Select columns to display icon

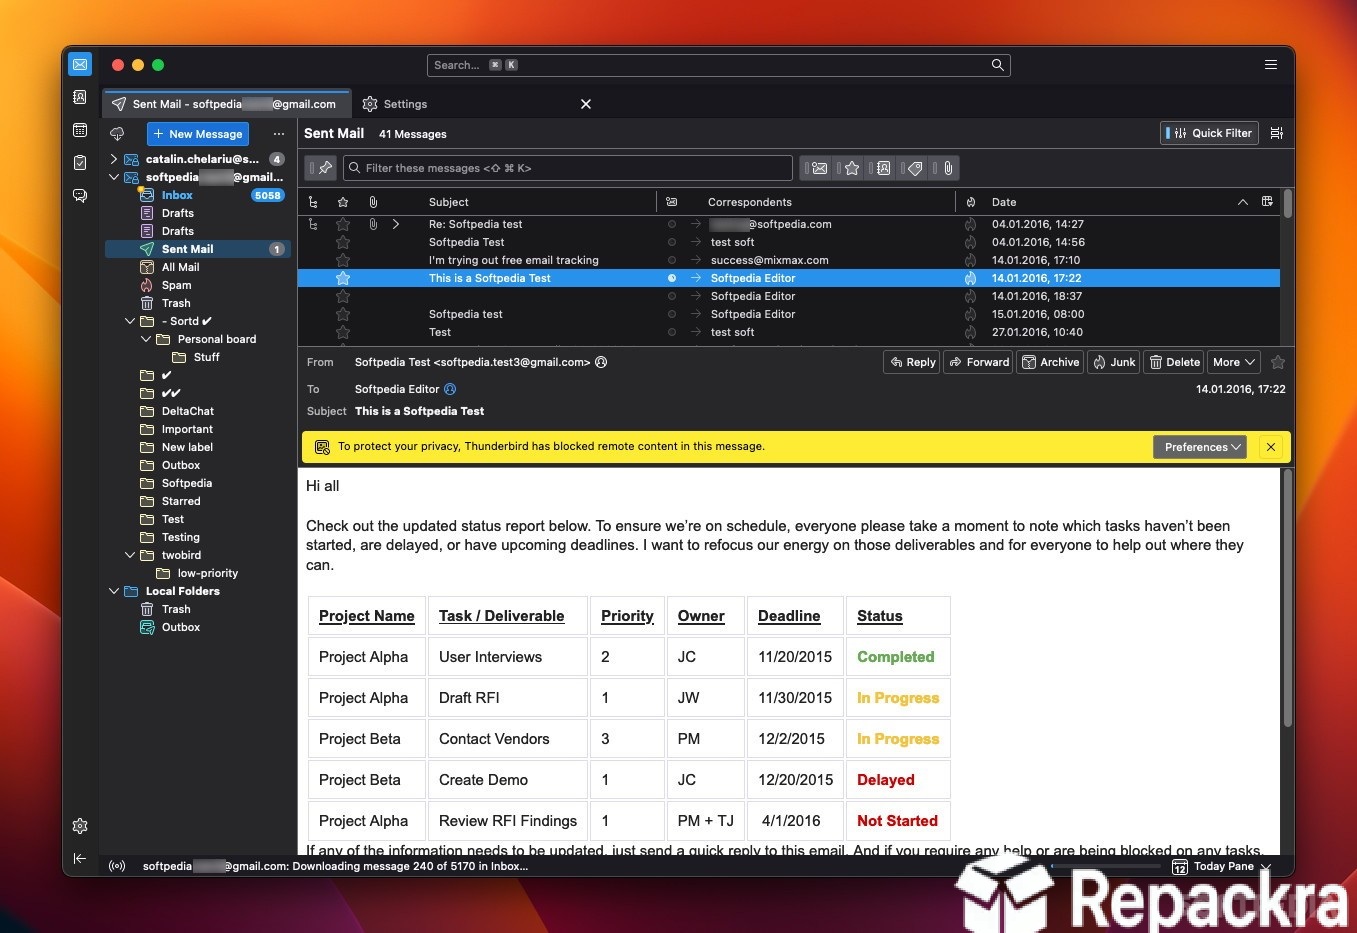1267,202
